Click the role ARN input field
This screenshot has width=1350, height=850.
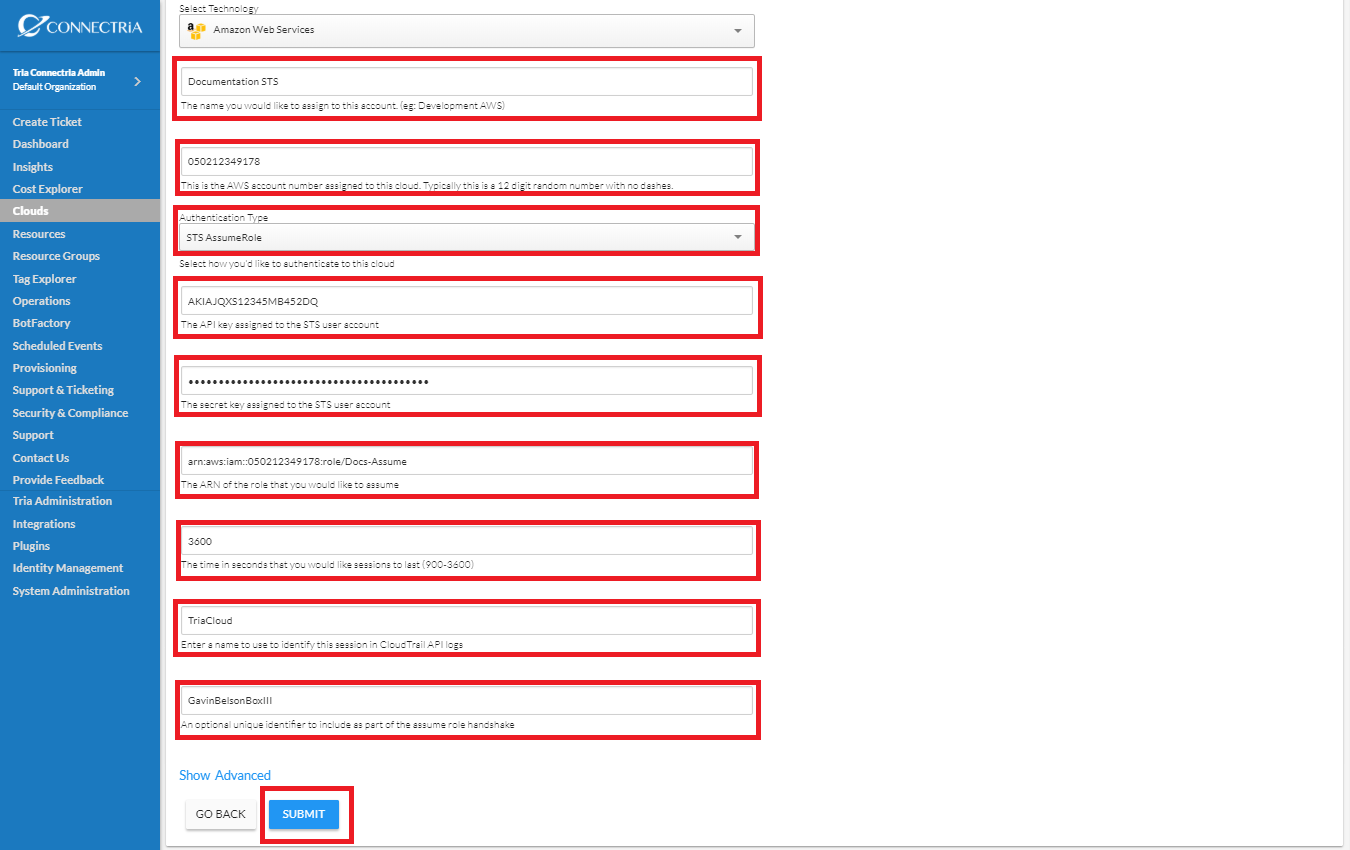467,461
